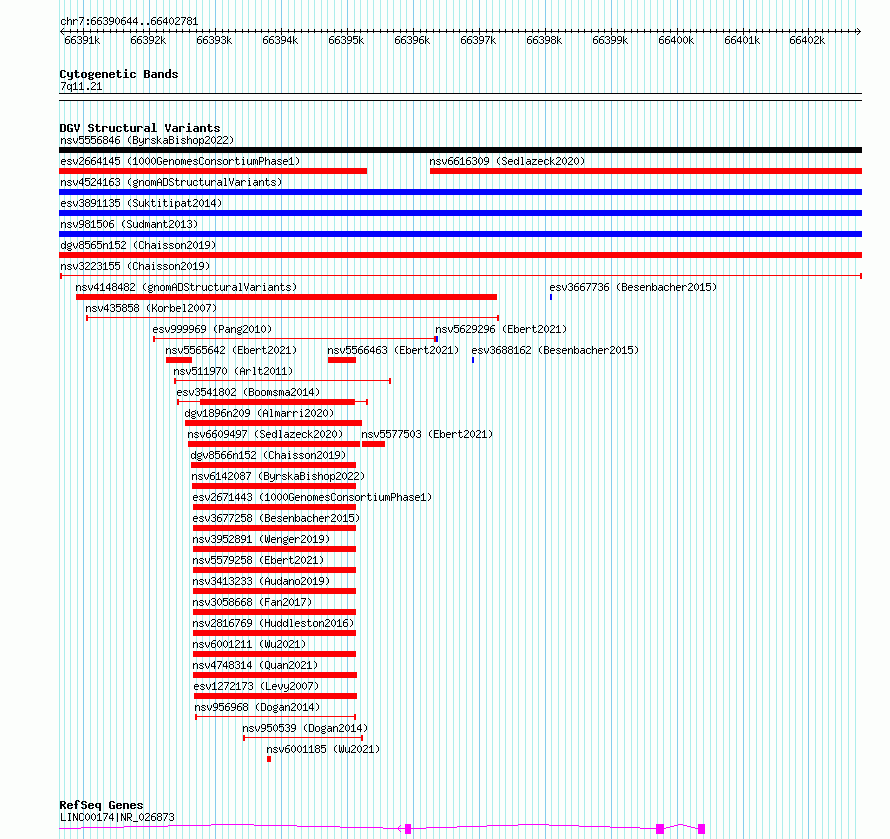Click nsv3413233 (Audano2019) label
Screen dimensions: 890x839
261,581
